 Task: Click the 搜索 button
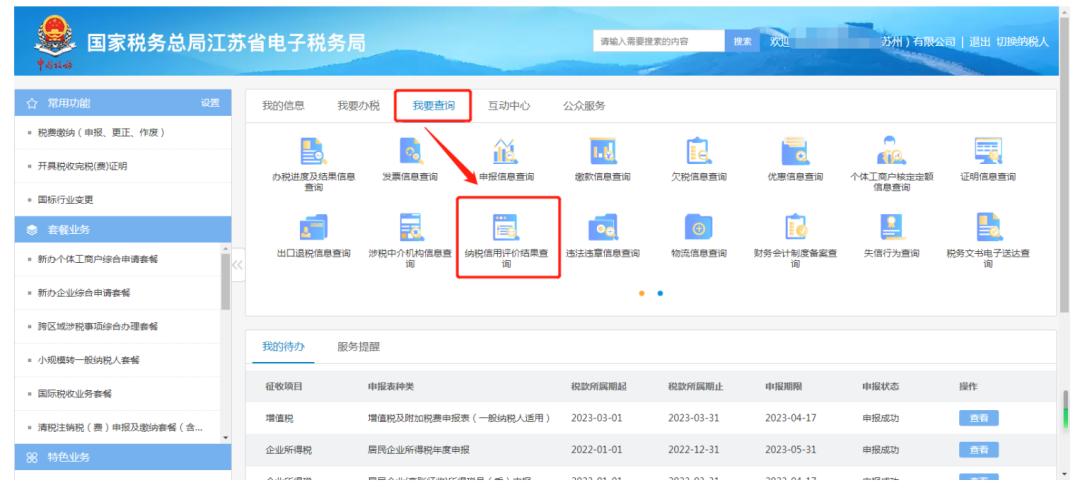(743, 41)
